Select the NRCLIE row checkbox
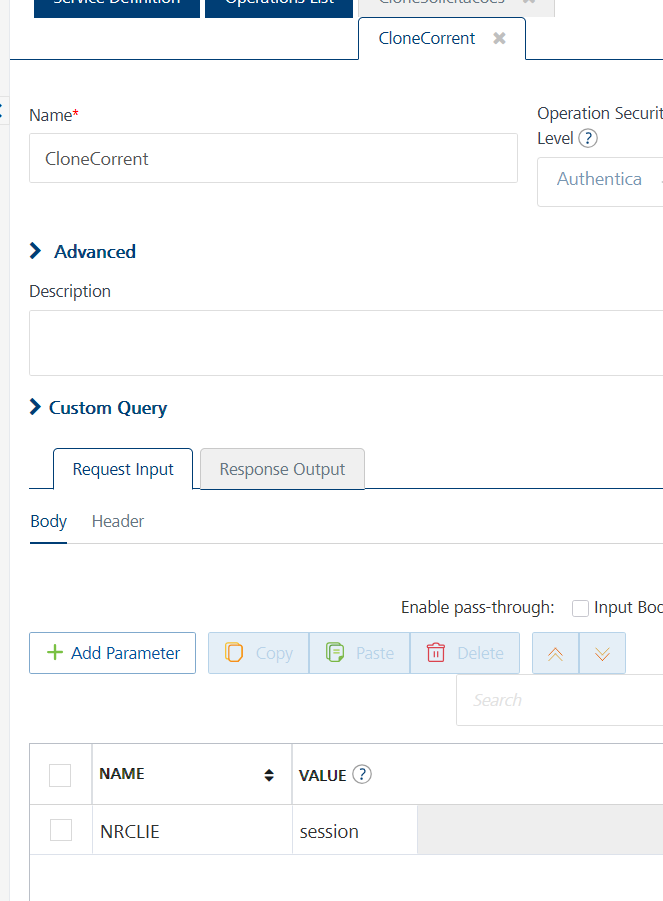 (61, 830)
